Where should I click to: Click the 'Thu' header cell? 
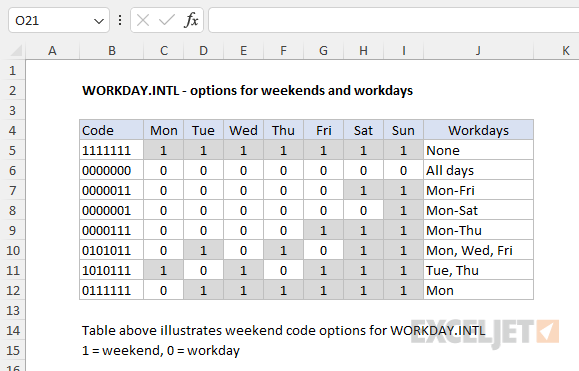pyautogui.click(x=283, y=130)
